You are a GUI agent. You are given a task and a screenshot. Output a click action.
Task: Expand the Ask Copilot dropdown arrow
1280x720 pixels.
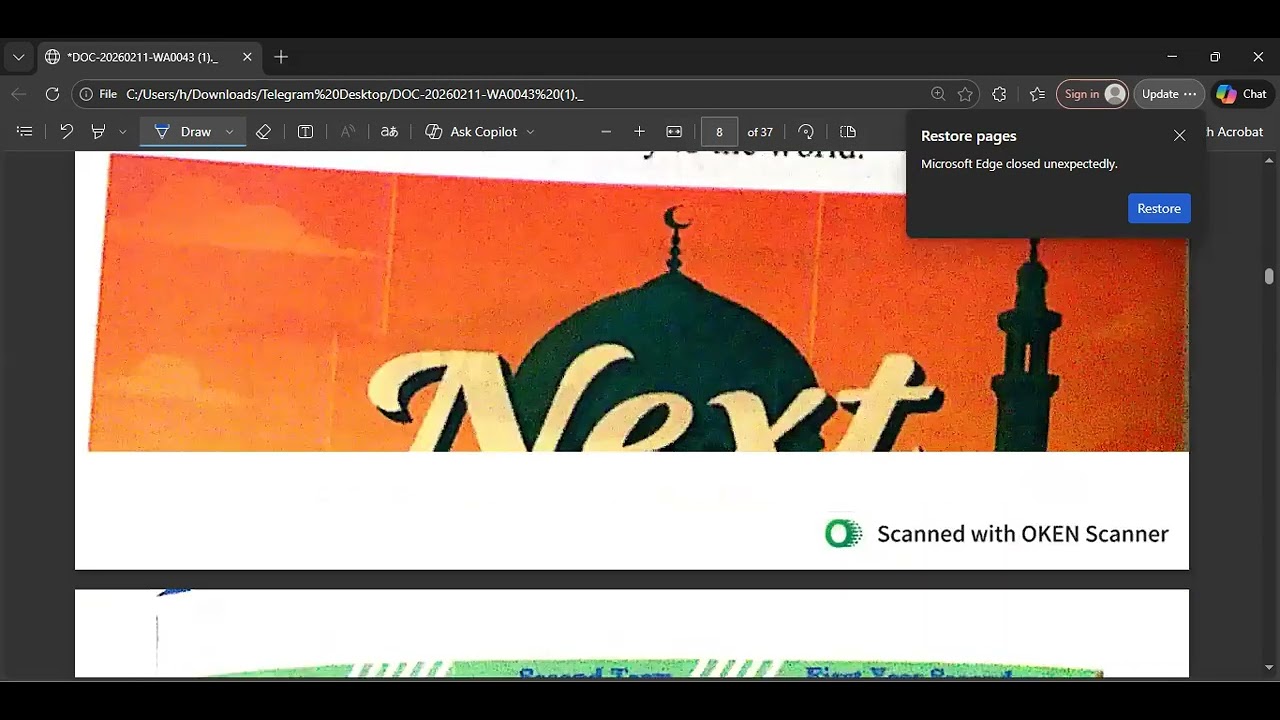pos(530,132)
